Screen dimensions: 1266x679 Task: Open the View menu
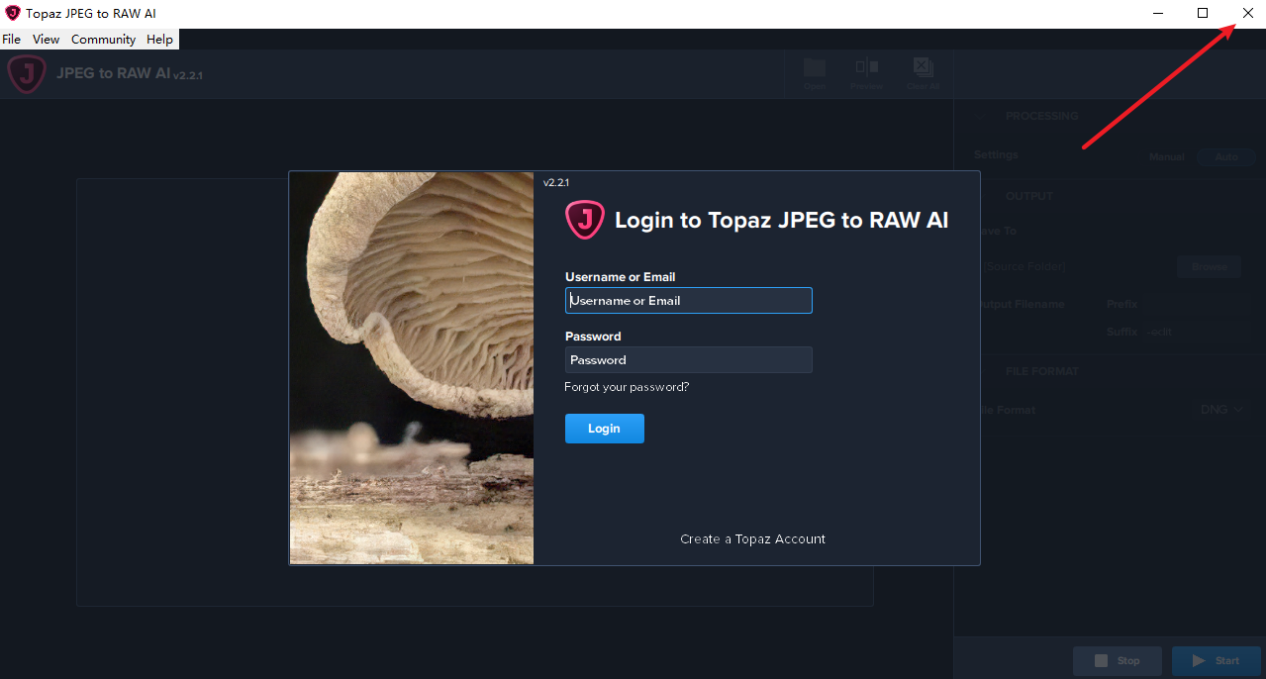pos(46,39)
